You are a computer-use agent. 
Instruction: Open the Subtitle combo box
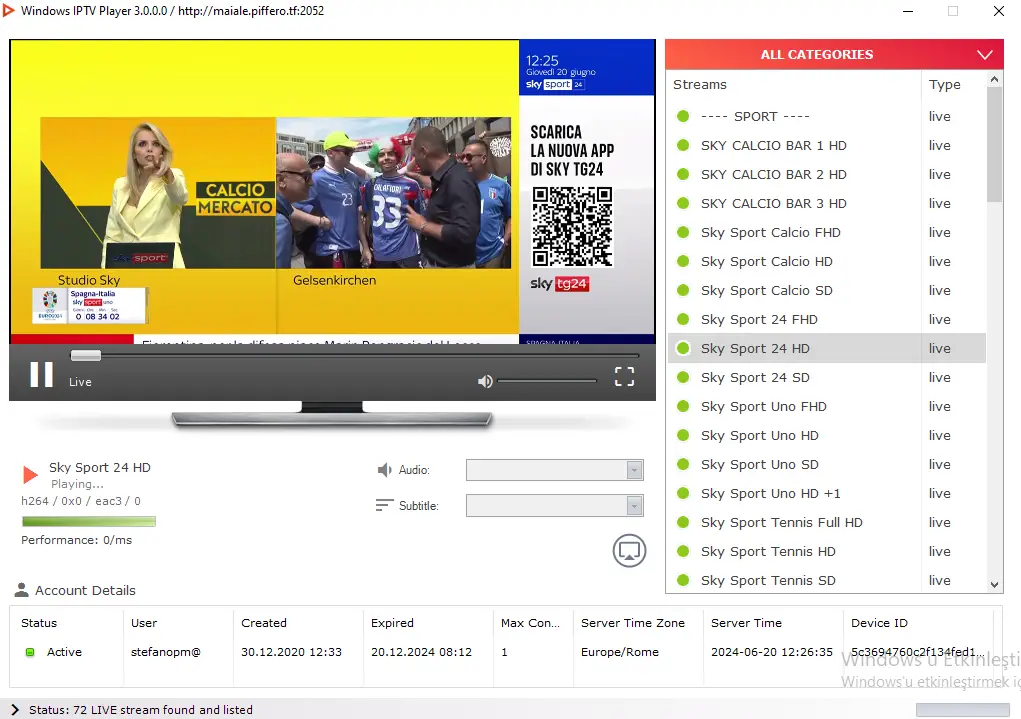[x=554, y=505]
